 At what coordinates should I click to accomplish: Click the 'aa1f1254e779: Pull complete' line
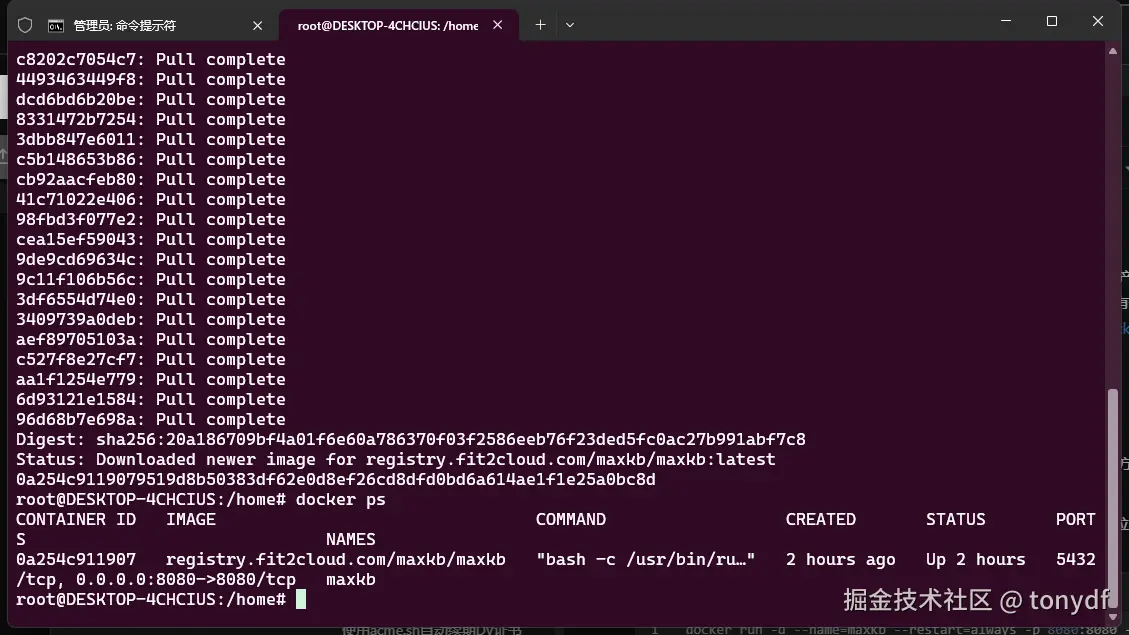click(150, 379)
